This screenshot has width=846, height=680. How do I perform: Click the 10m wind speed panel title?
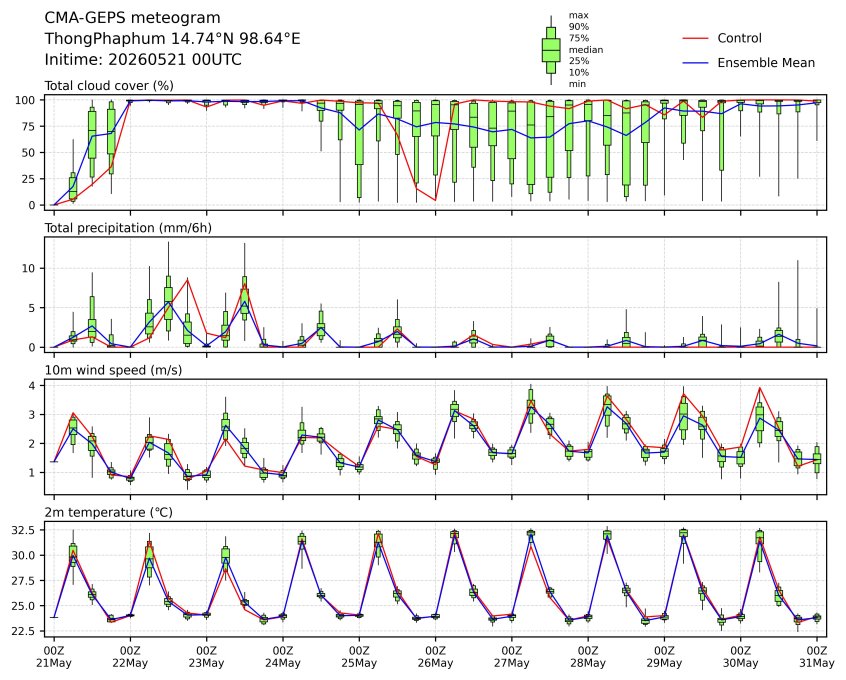click(x=113, y=370)
